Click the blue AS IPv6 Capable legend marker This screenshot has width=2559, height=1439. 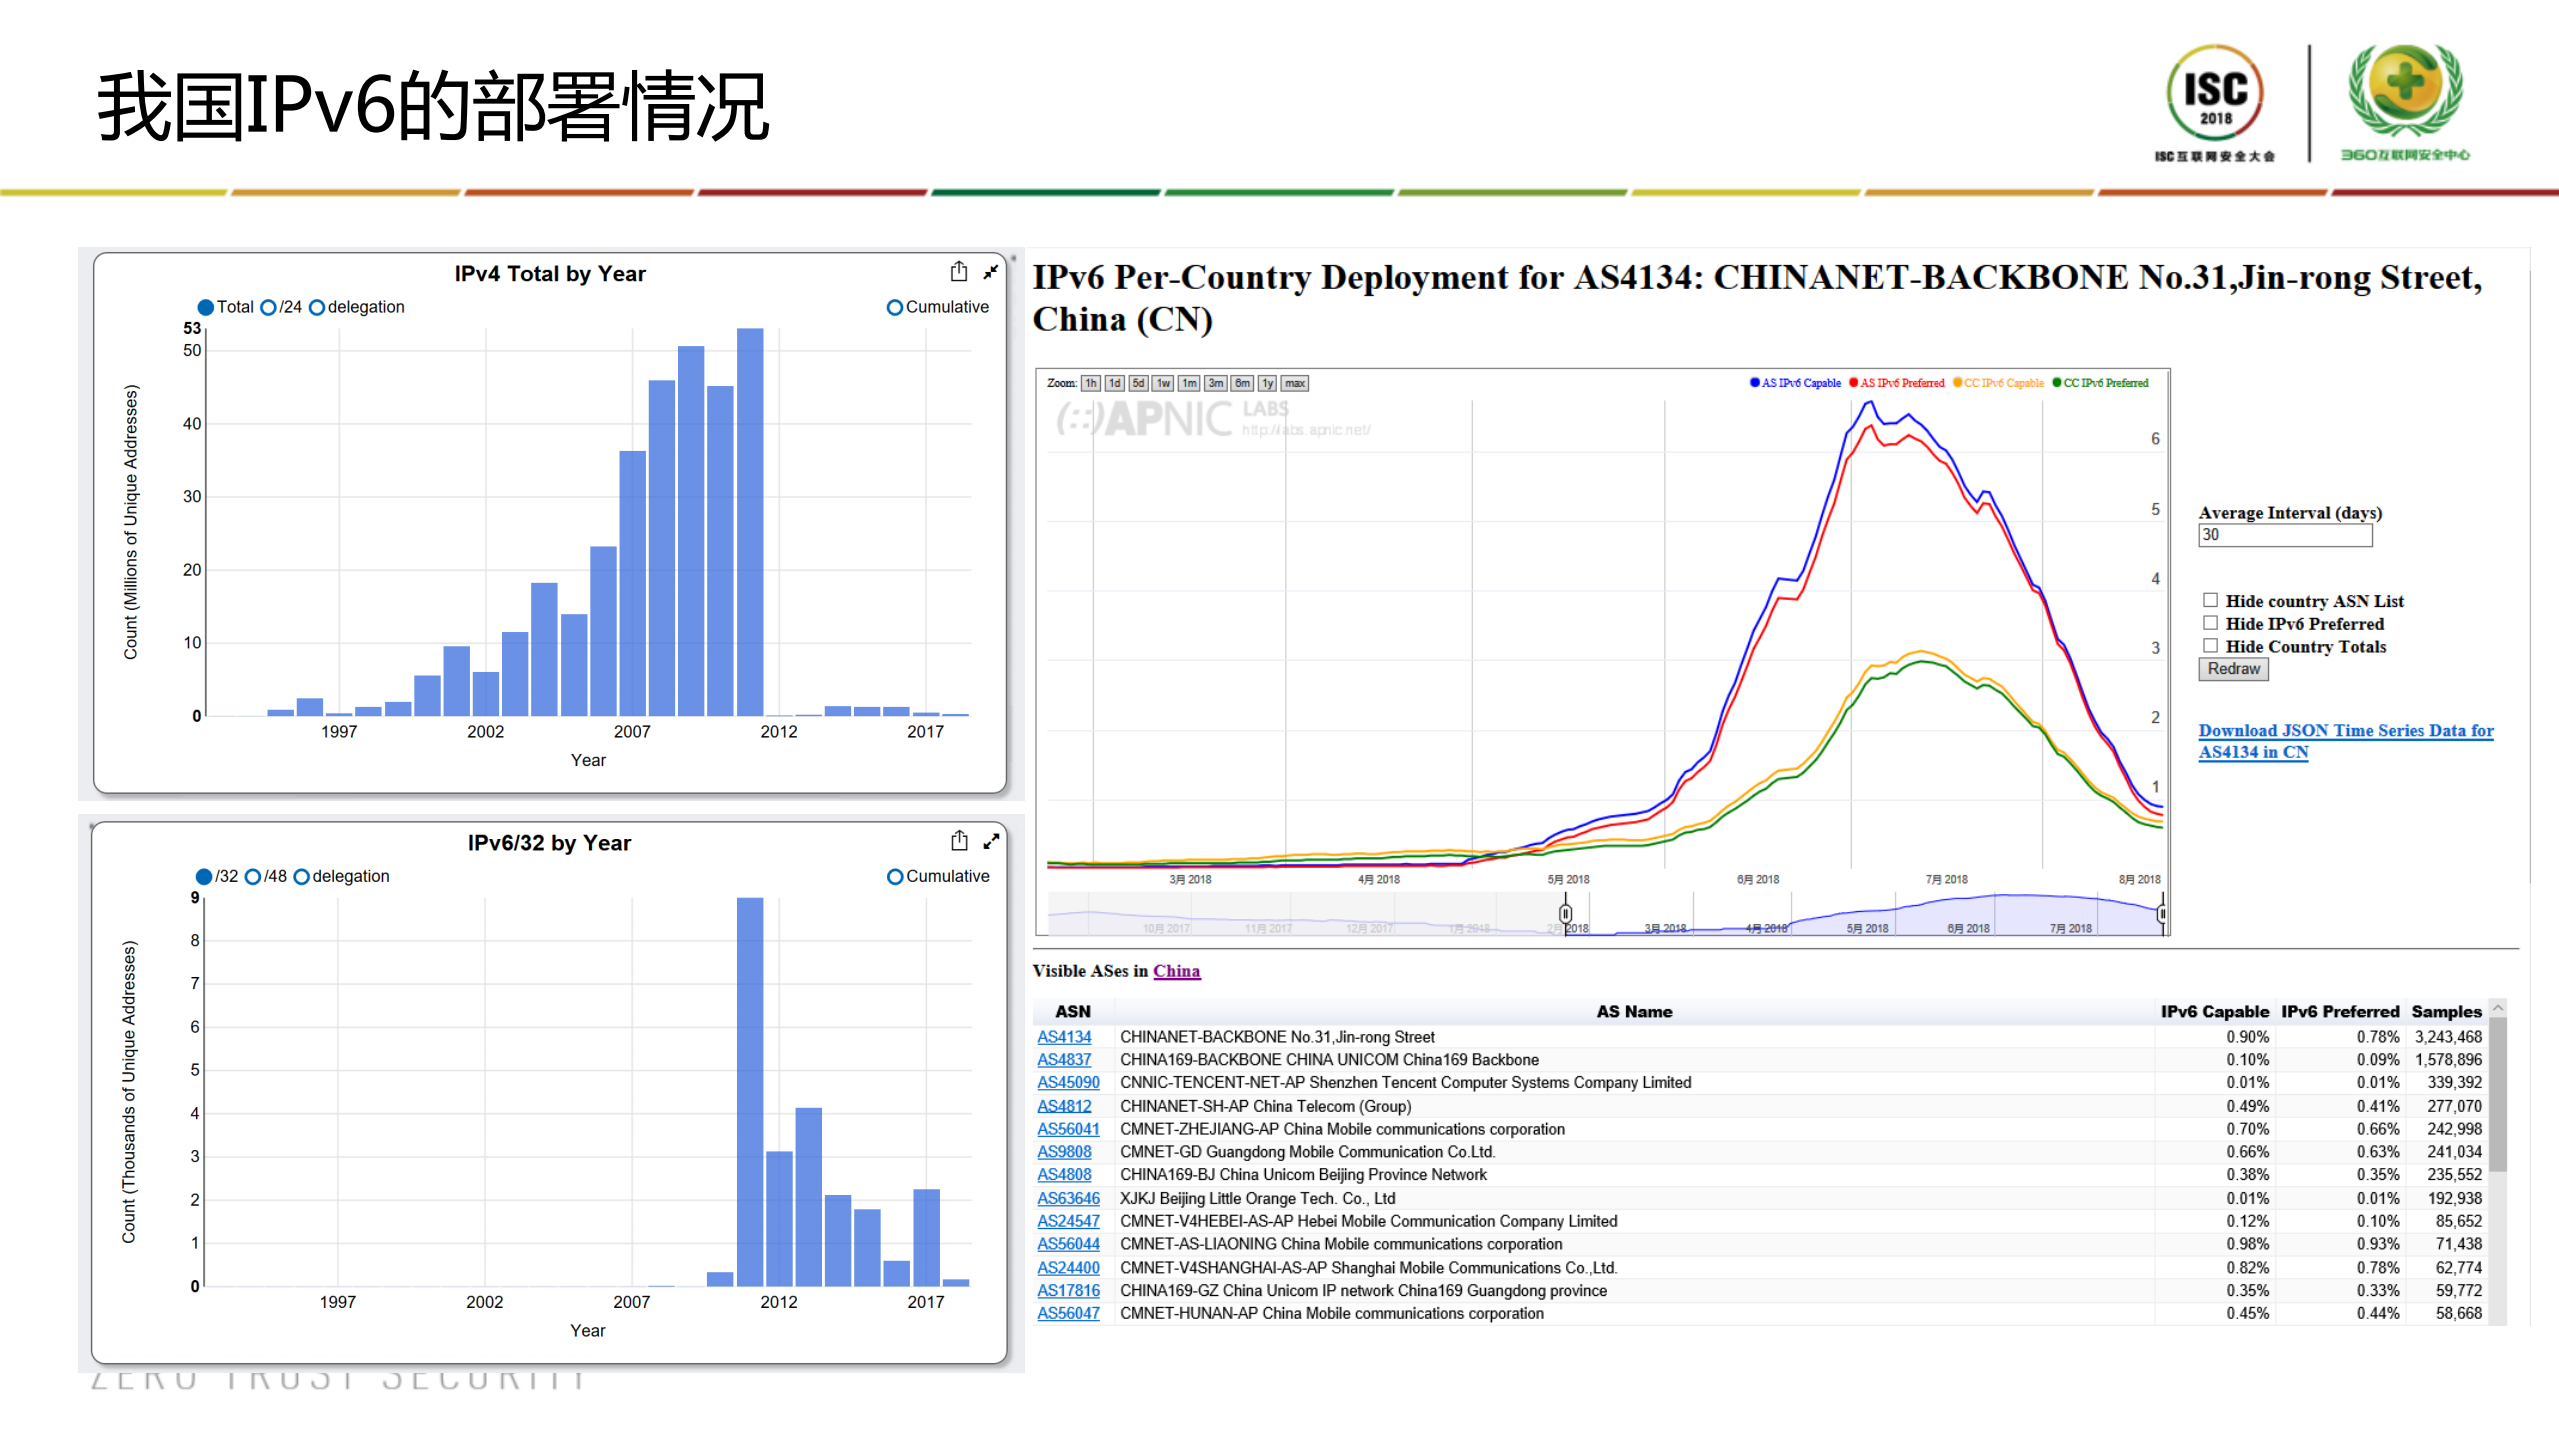[1753, 382]
